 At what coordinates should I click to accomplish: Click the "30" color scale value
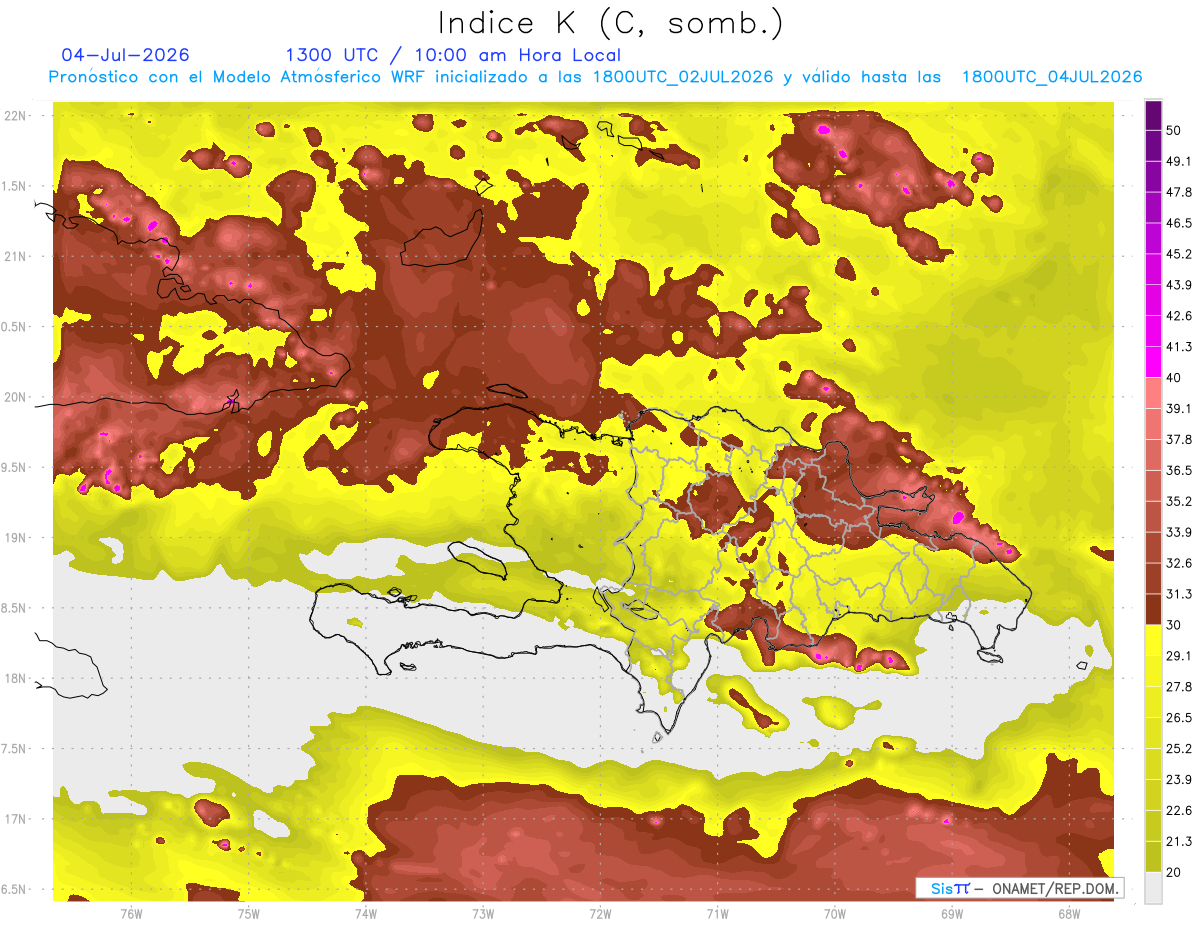coord(1173,625)
